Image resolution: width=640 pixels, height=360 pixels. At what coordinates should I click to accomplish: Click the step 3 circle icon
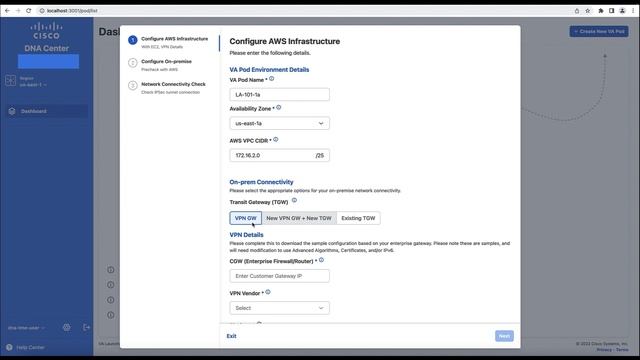coord(133,85)
